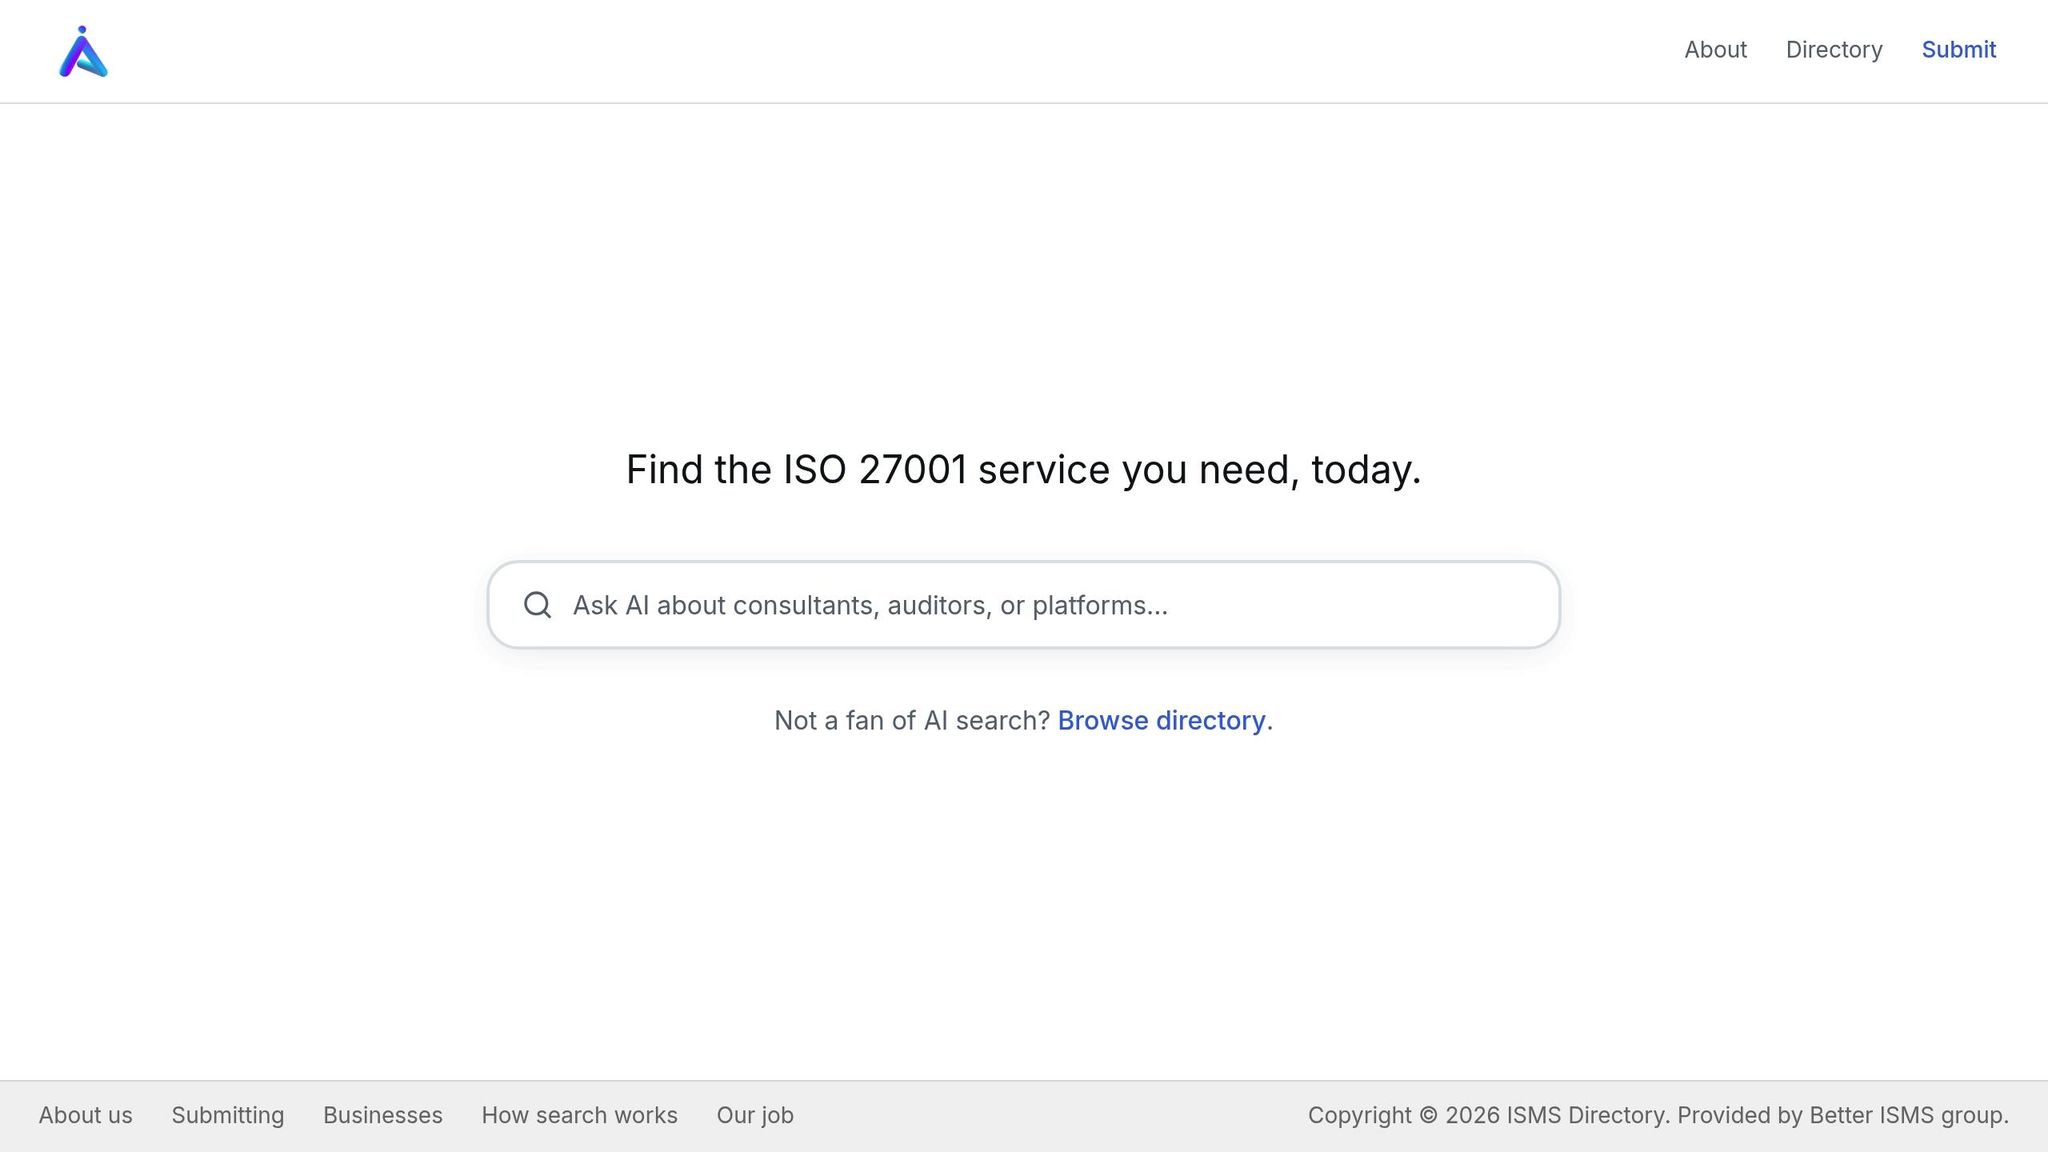Click the Browse directory link
The image size is (2048, 1152).
[x=1161, y=720]
